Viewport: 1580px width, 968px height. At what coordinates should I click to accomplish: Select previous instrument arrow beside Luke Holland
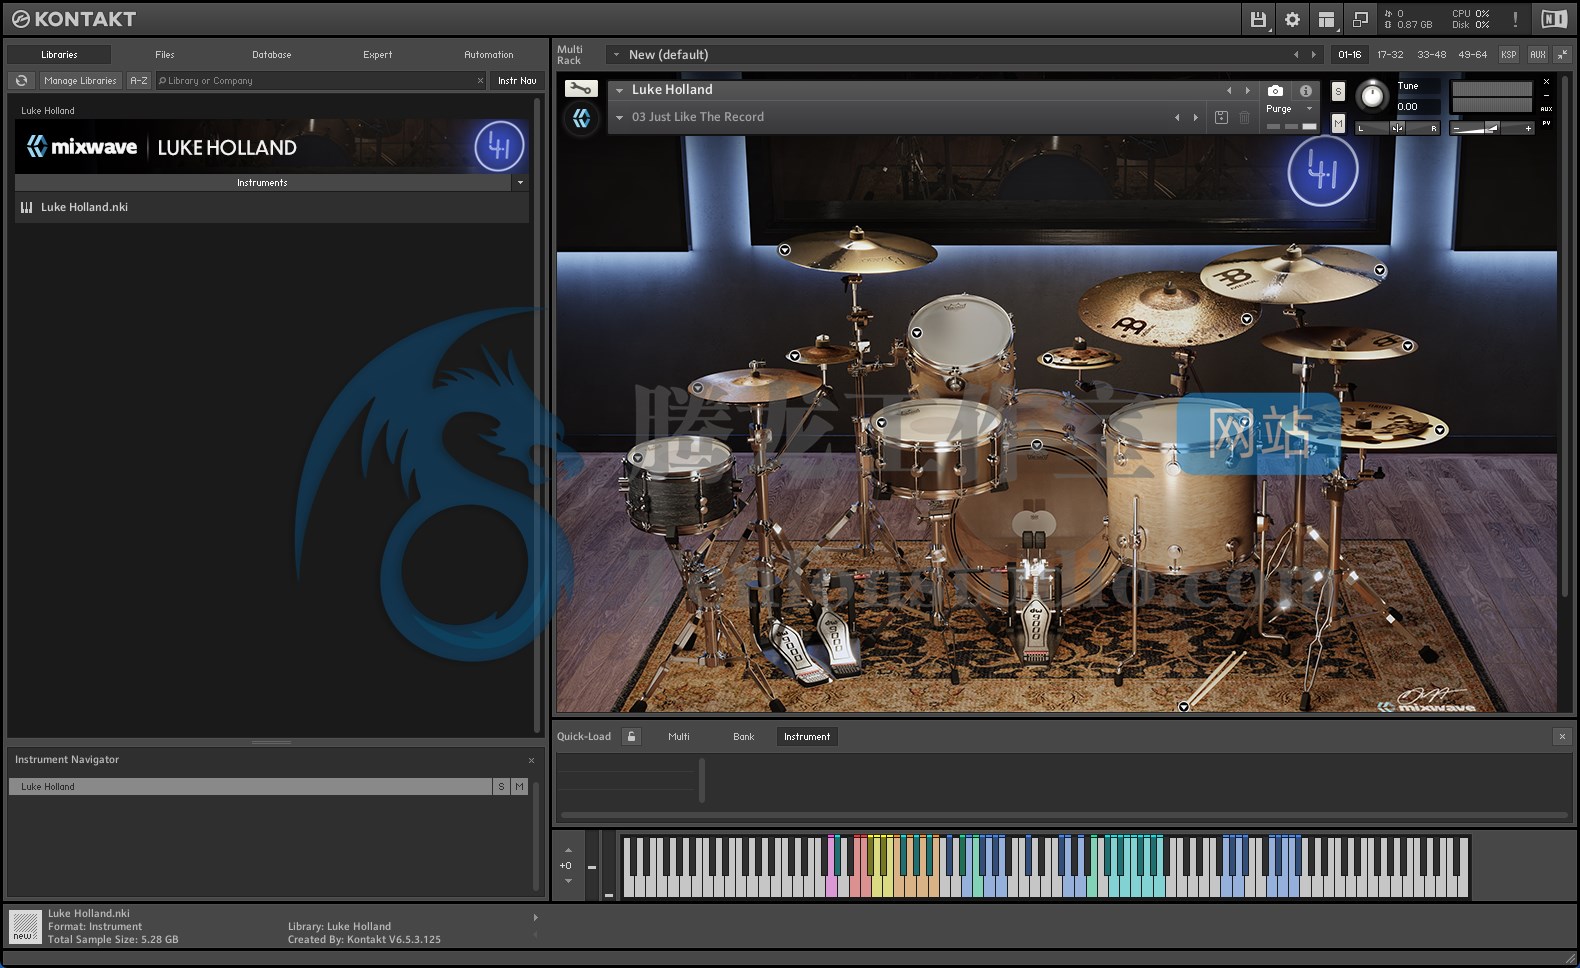coord(1229,90)
